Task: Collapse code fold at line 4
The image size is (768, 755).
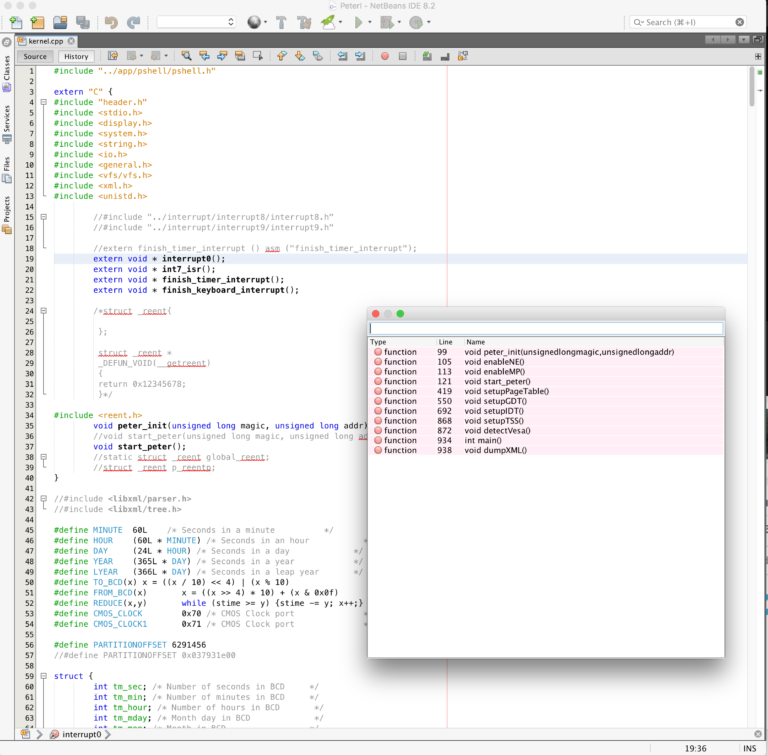Action: (x=44, y=102)
